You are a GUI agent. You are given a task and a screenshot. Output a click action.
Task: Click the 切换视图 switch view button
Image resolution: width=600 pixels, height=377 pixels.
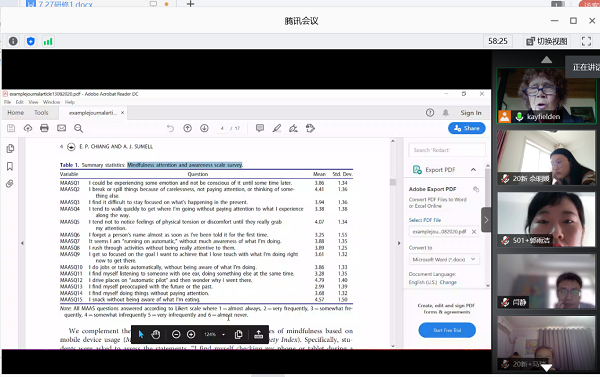coord(547,41)
